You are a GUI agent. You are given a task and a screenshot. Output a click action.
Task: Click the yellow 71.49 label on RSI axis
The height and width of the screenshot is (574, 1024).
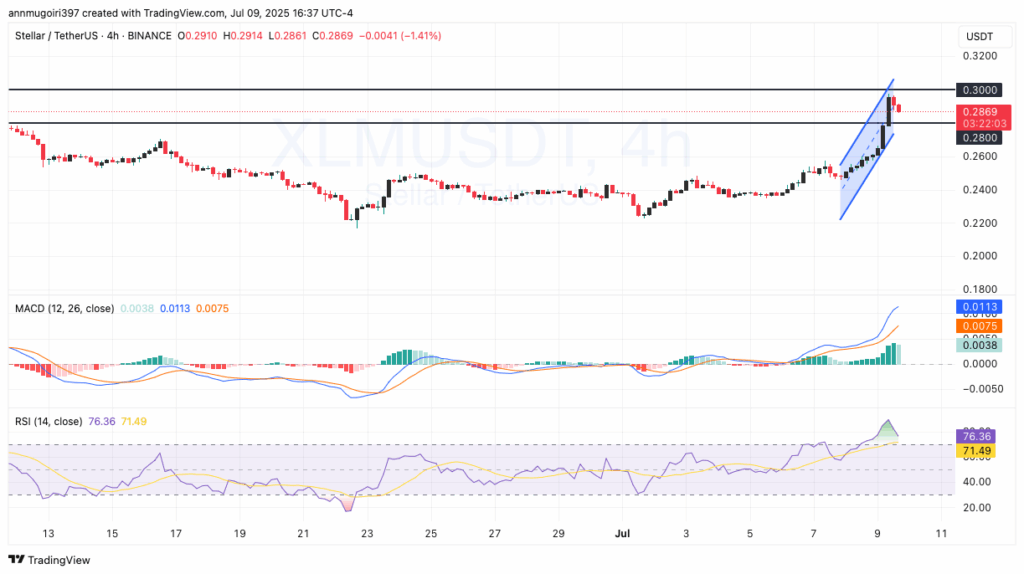point(976,451)
